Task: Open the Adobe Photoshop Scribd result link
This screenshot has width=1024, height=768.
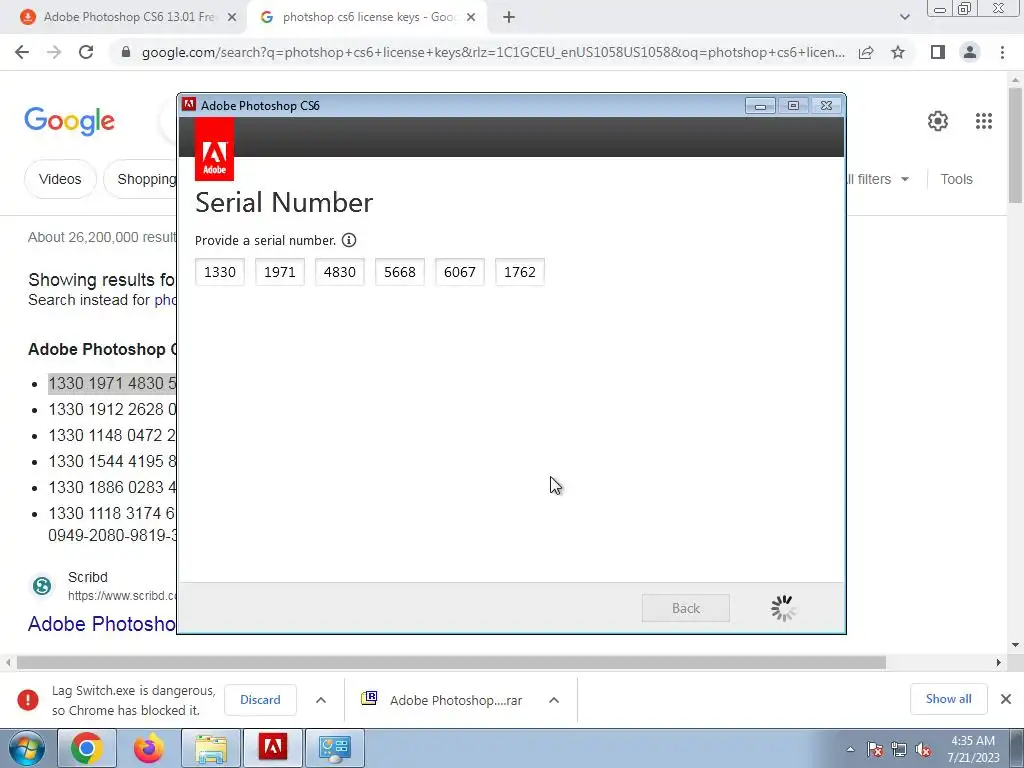Action: click(101, 624)
